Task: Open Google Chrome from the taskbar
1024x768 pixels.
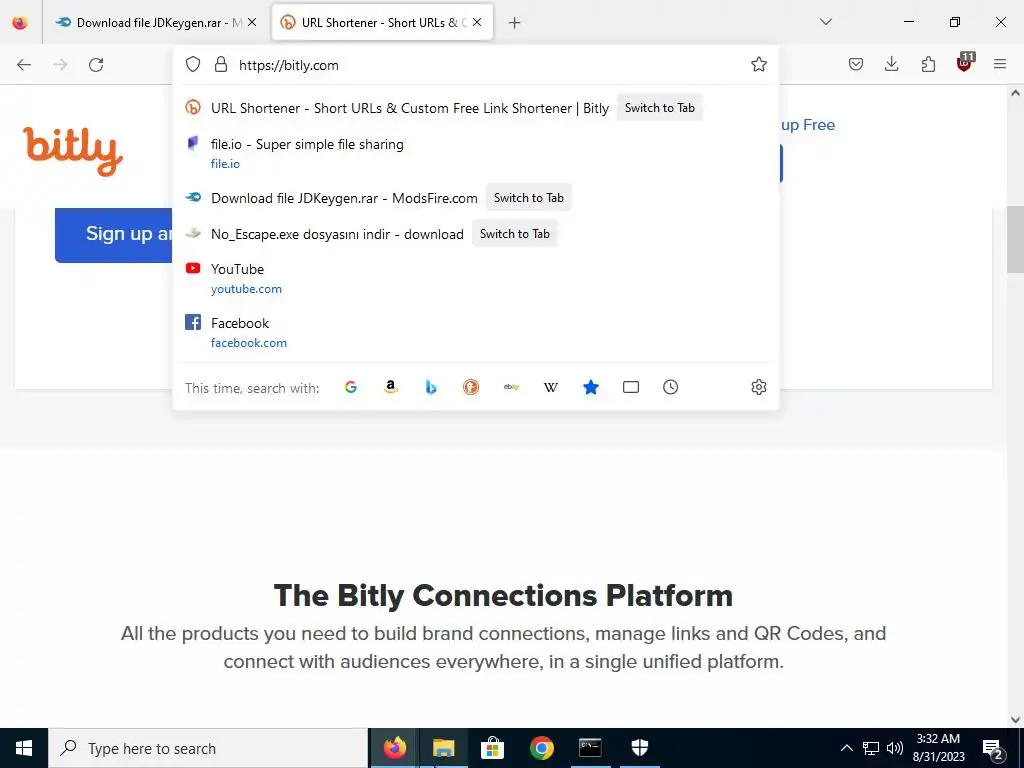Action: click(541, 748)
